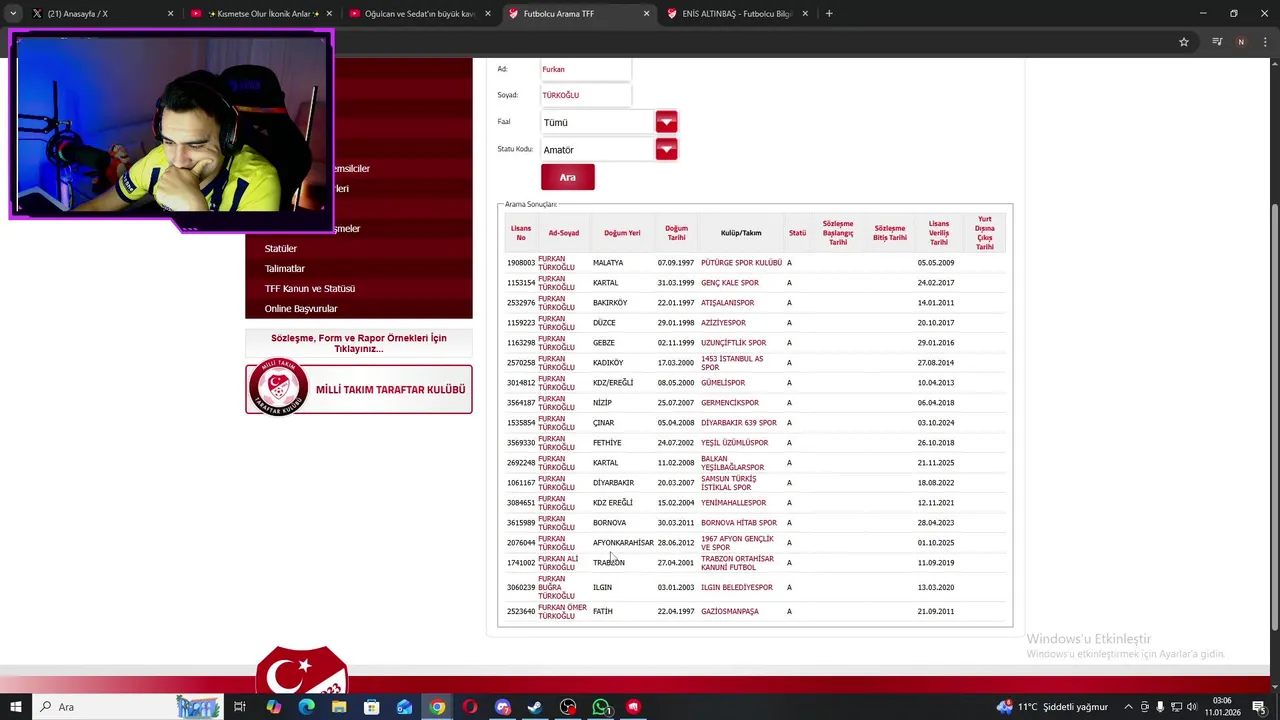
Task: Open a new Chrome tab
Action: click(x=829, y=14)
